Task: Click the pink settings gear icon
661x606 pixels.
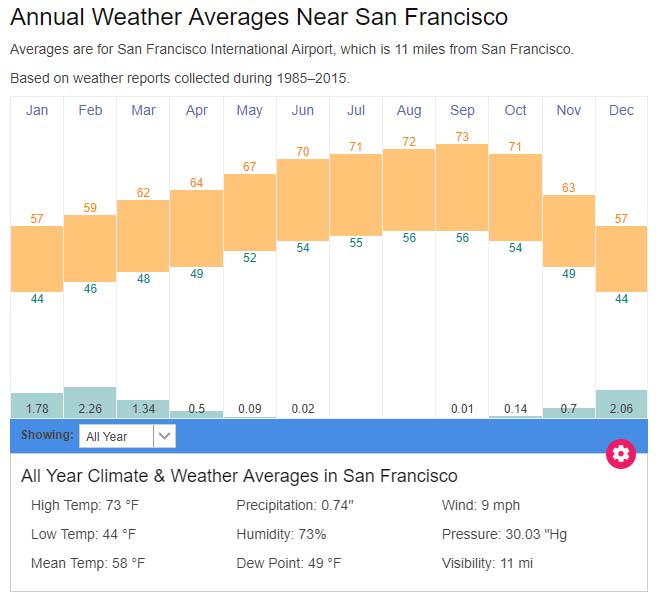Action: tap(621, 454)
